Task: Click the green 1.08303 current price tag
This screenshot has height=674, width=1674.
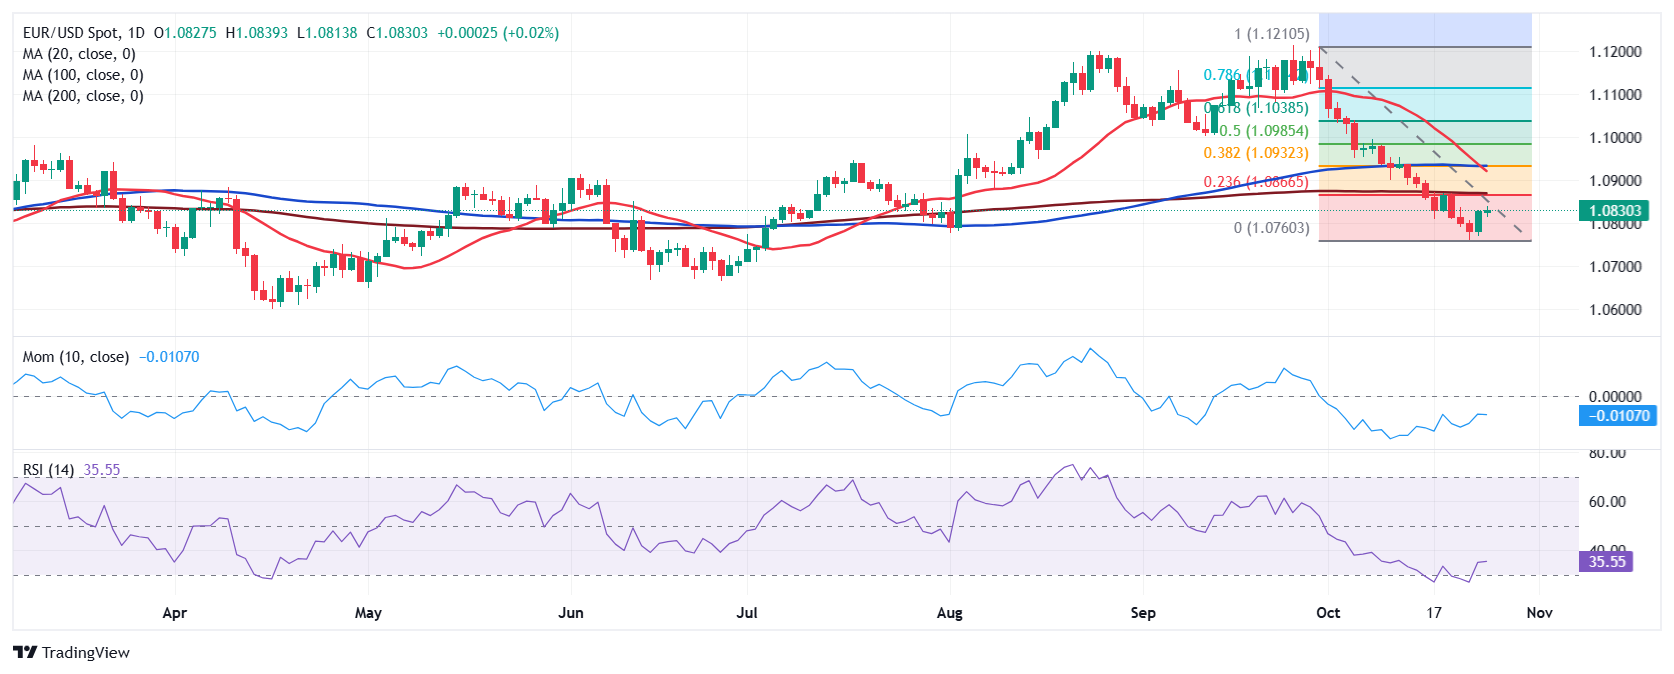Action: [1615, 211]
